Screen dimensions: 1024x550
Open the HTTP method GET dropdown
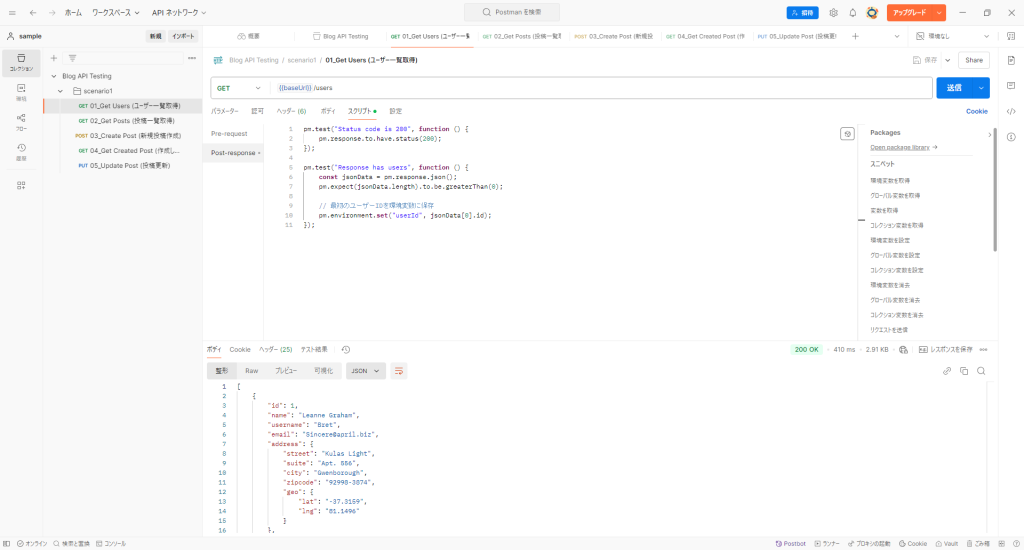tap(238, 88)
